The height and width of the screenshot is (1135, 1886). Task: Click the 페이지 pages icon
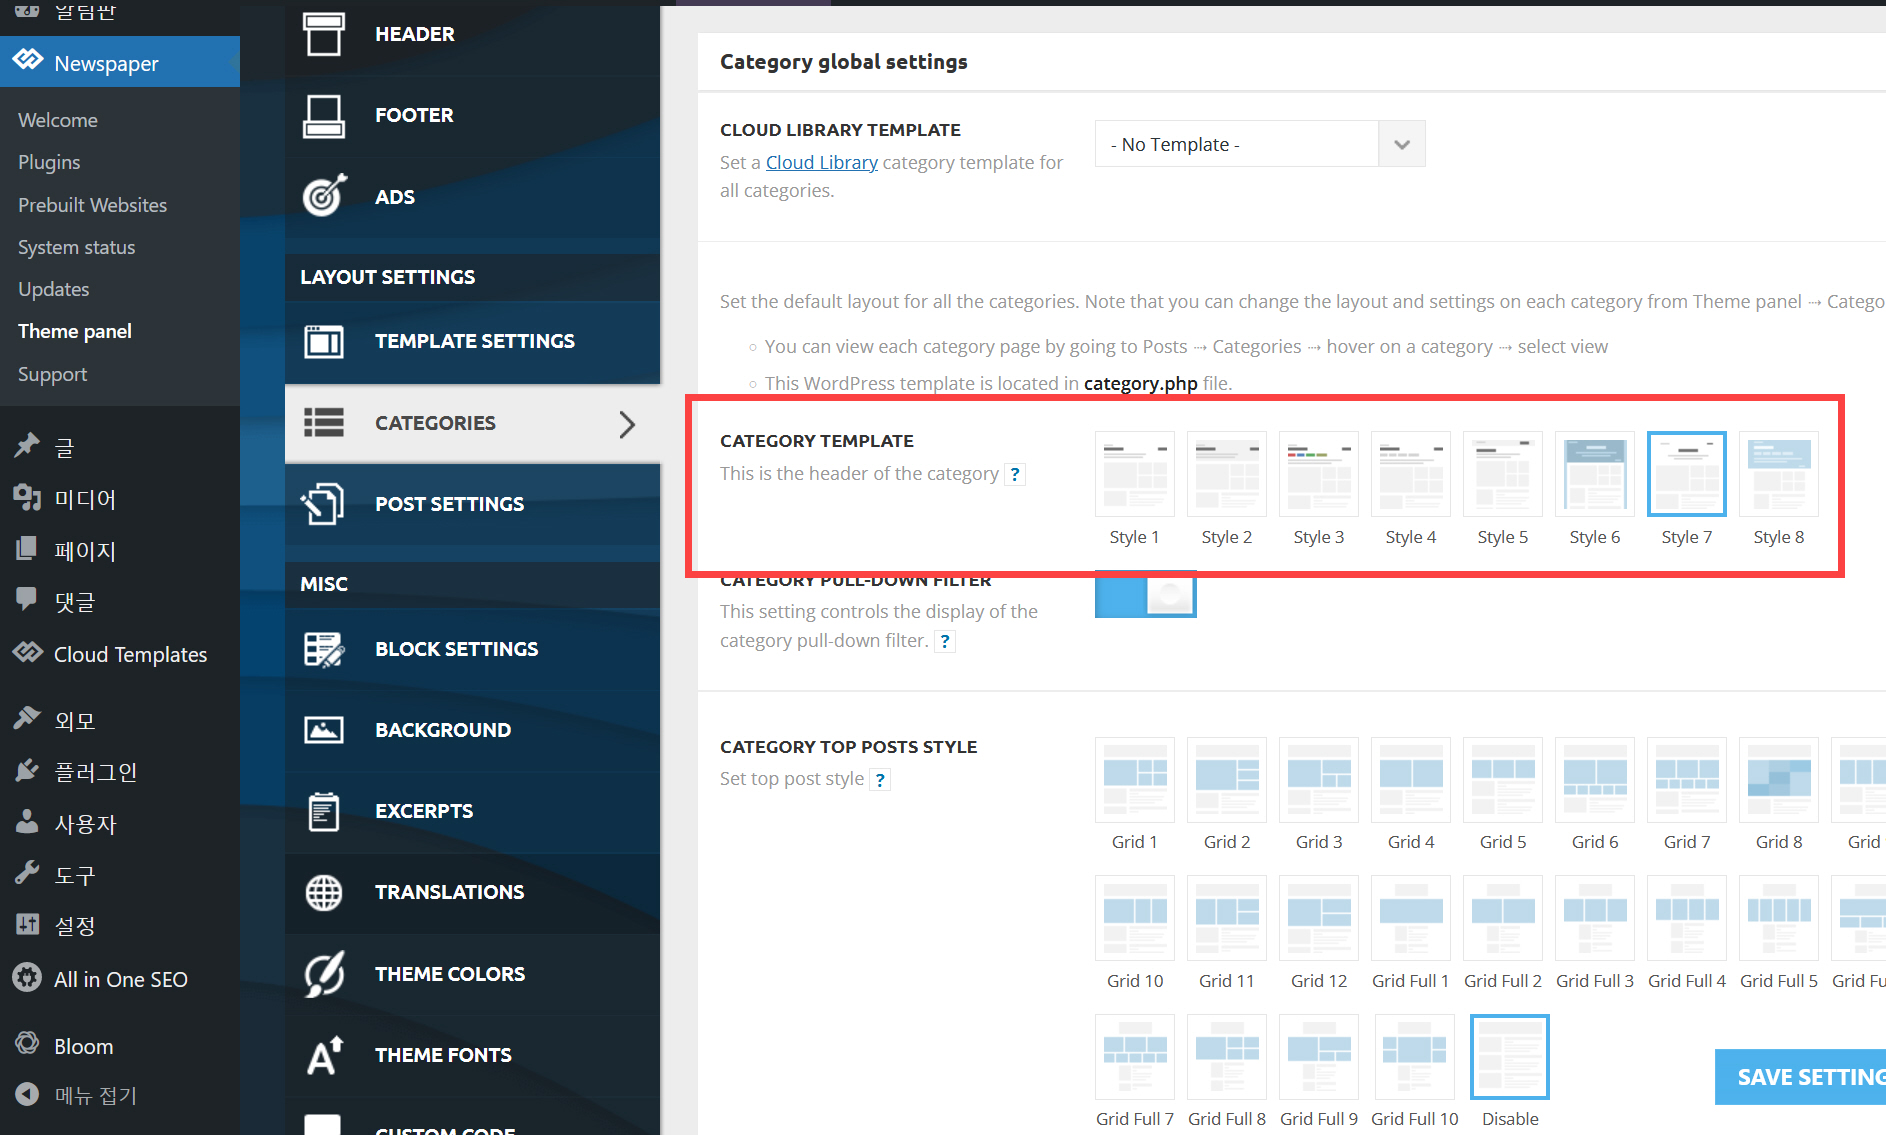[x=27, y=549]
